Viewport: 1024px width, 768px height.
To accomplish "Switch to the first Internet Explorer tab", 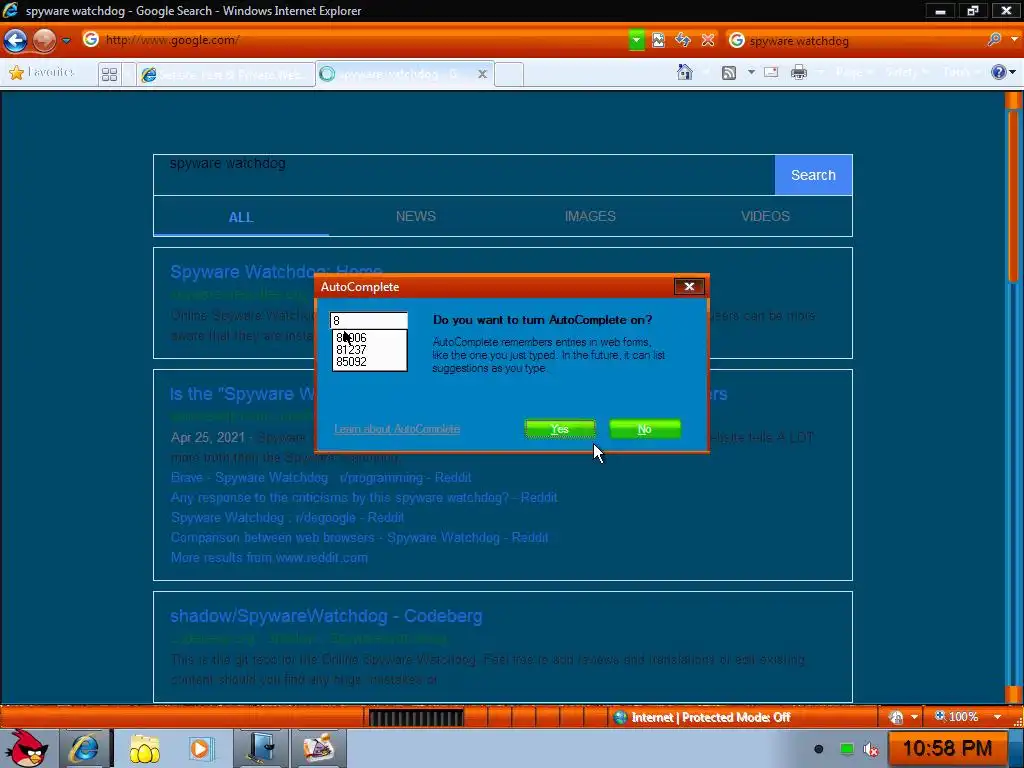I will [225, 74].
